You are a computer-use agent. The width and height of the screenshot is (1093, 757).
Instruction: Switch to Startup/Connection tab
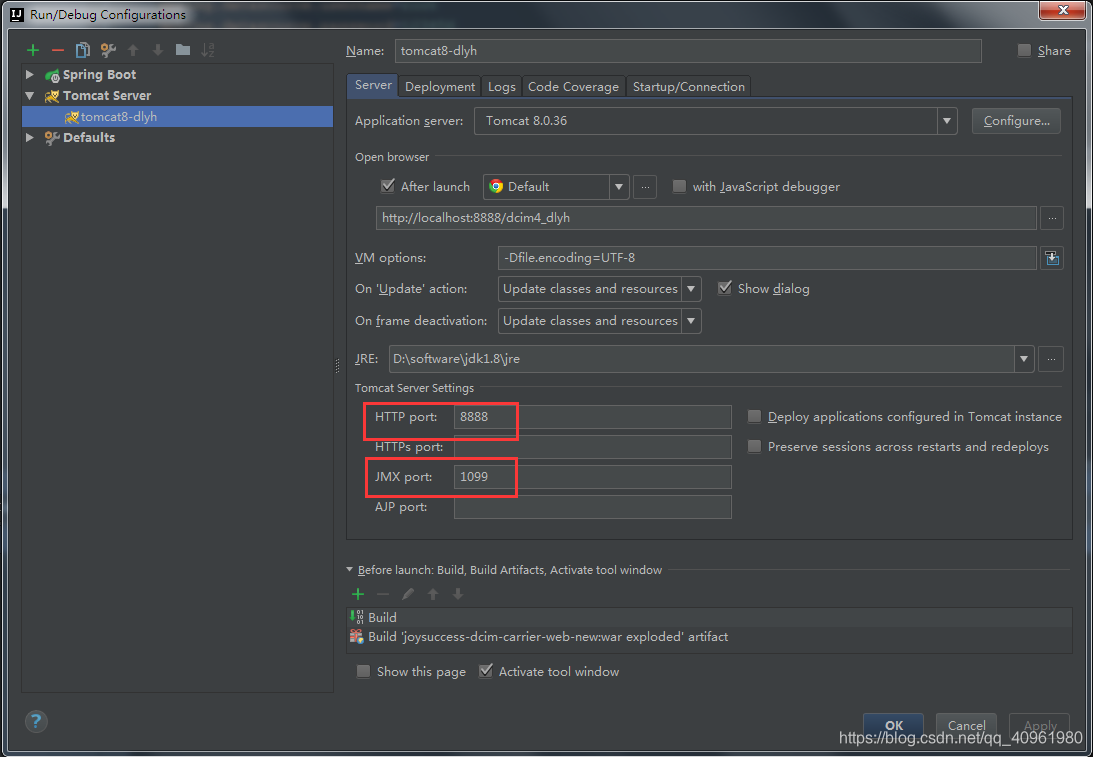(x=689, y=86)
